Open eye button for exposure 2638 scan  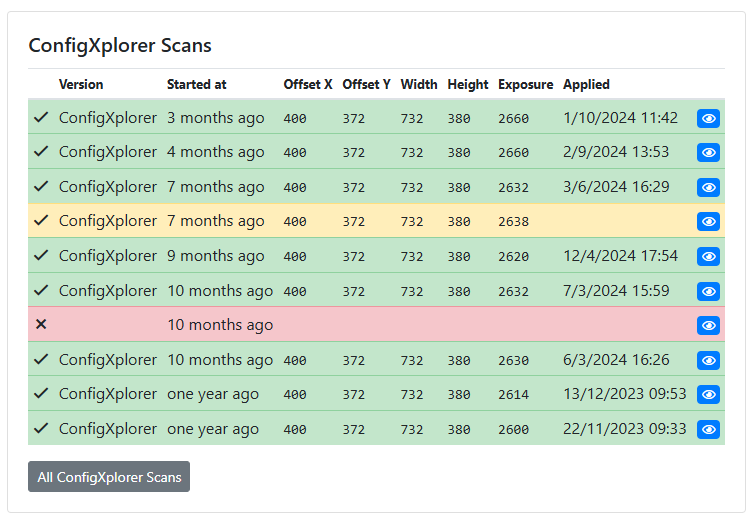(708, 221)
